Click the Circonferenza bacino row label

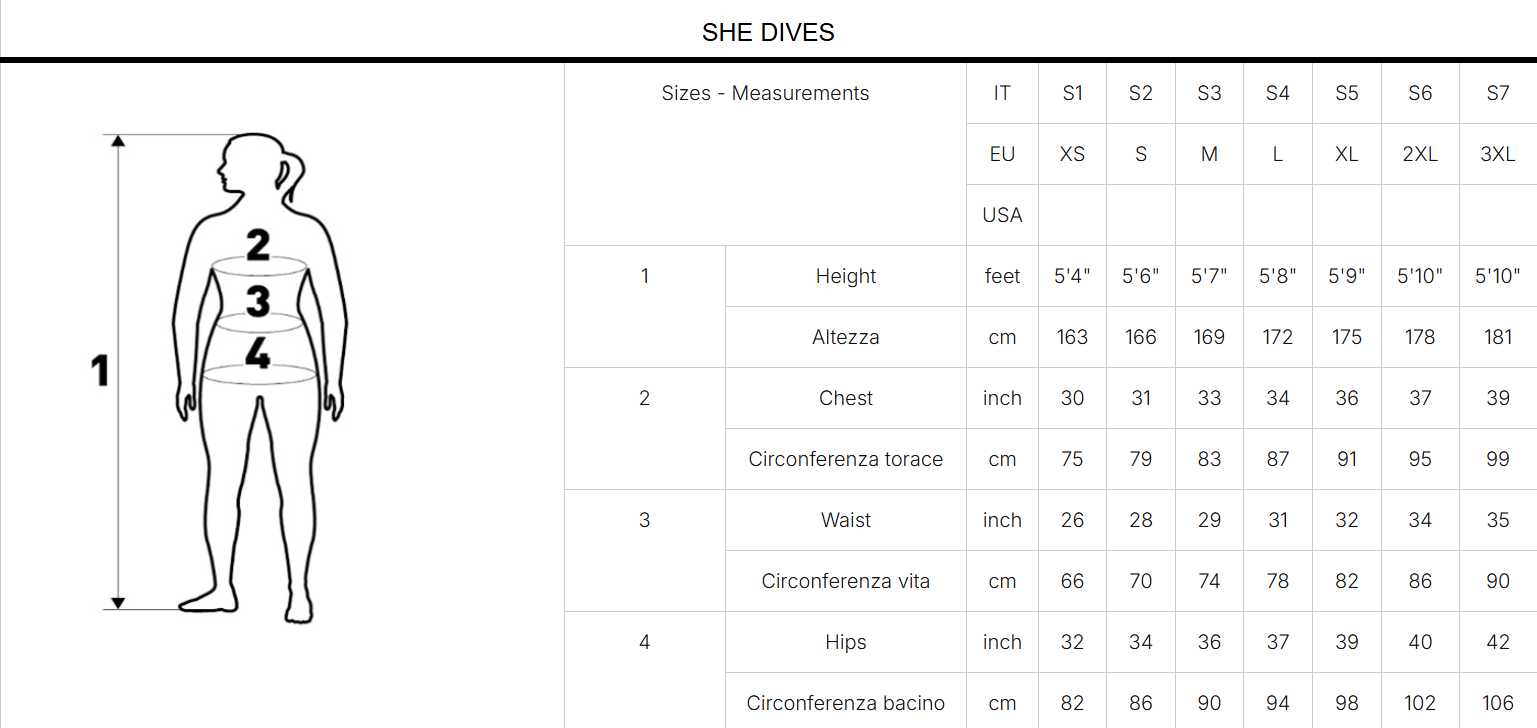coord(846,703)
